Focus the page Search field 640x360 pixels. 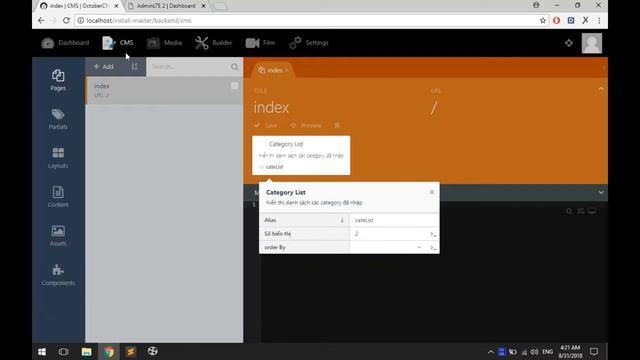(x=188, y=67)
